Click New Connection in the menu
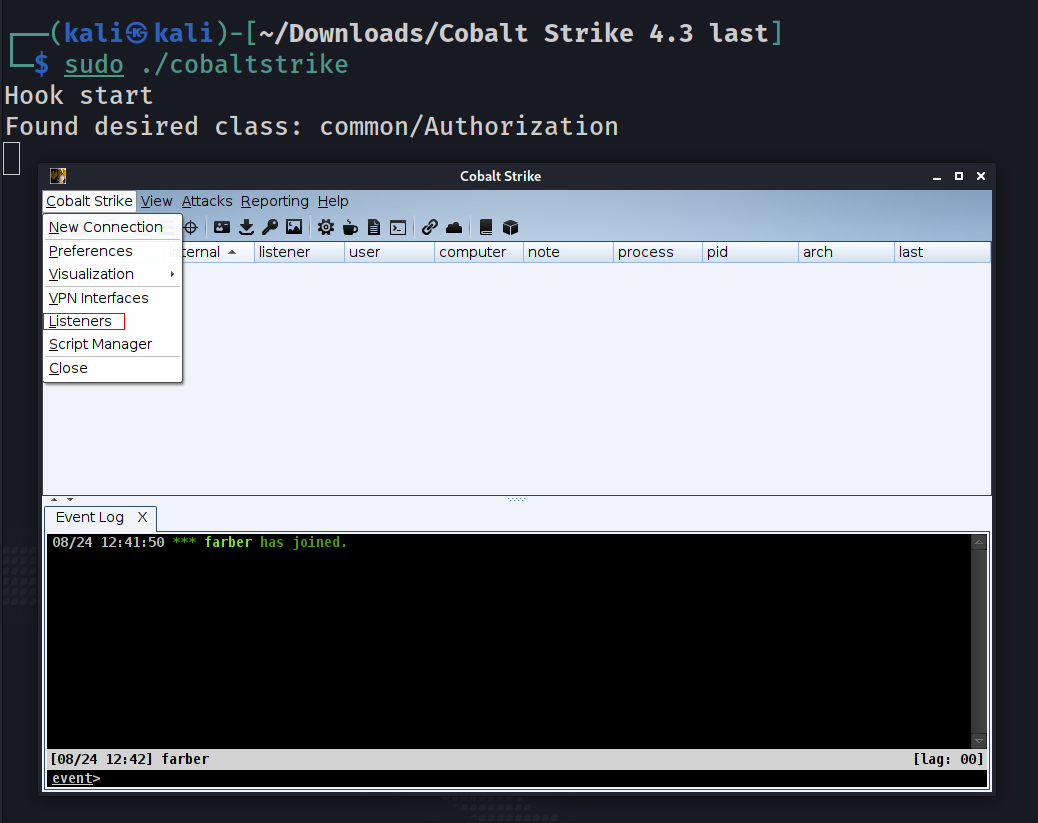Screen dimensions: 1038x823 pyautogui.click(x=106, y=227)
